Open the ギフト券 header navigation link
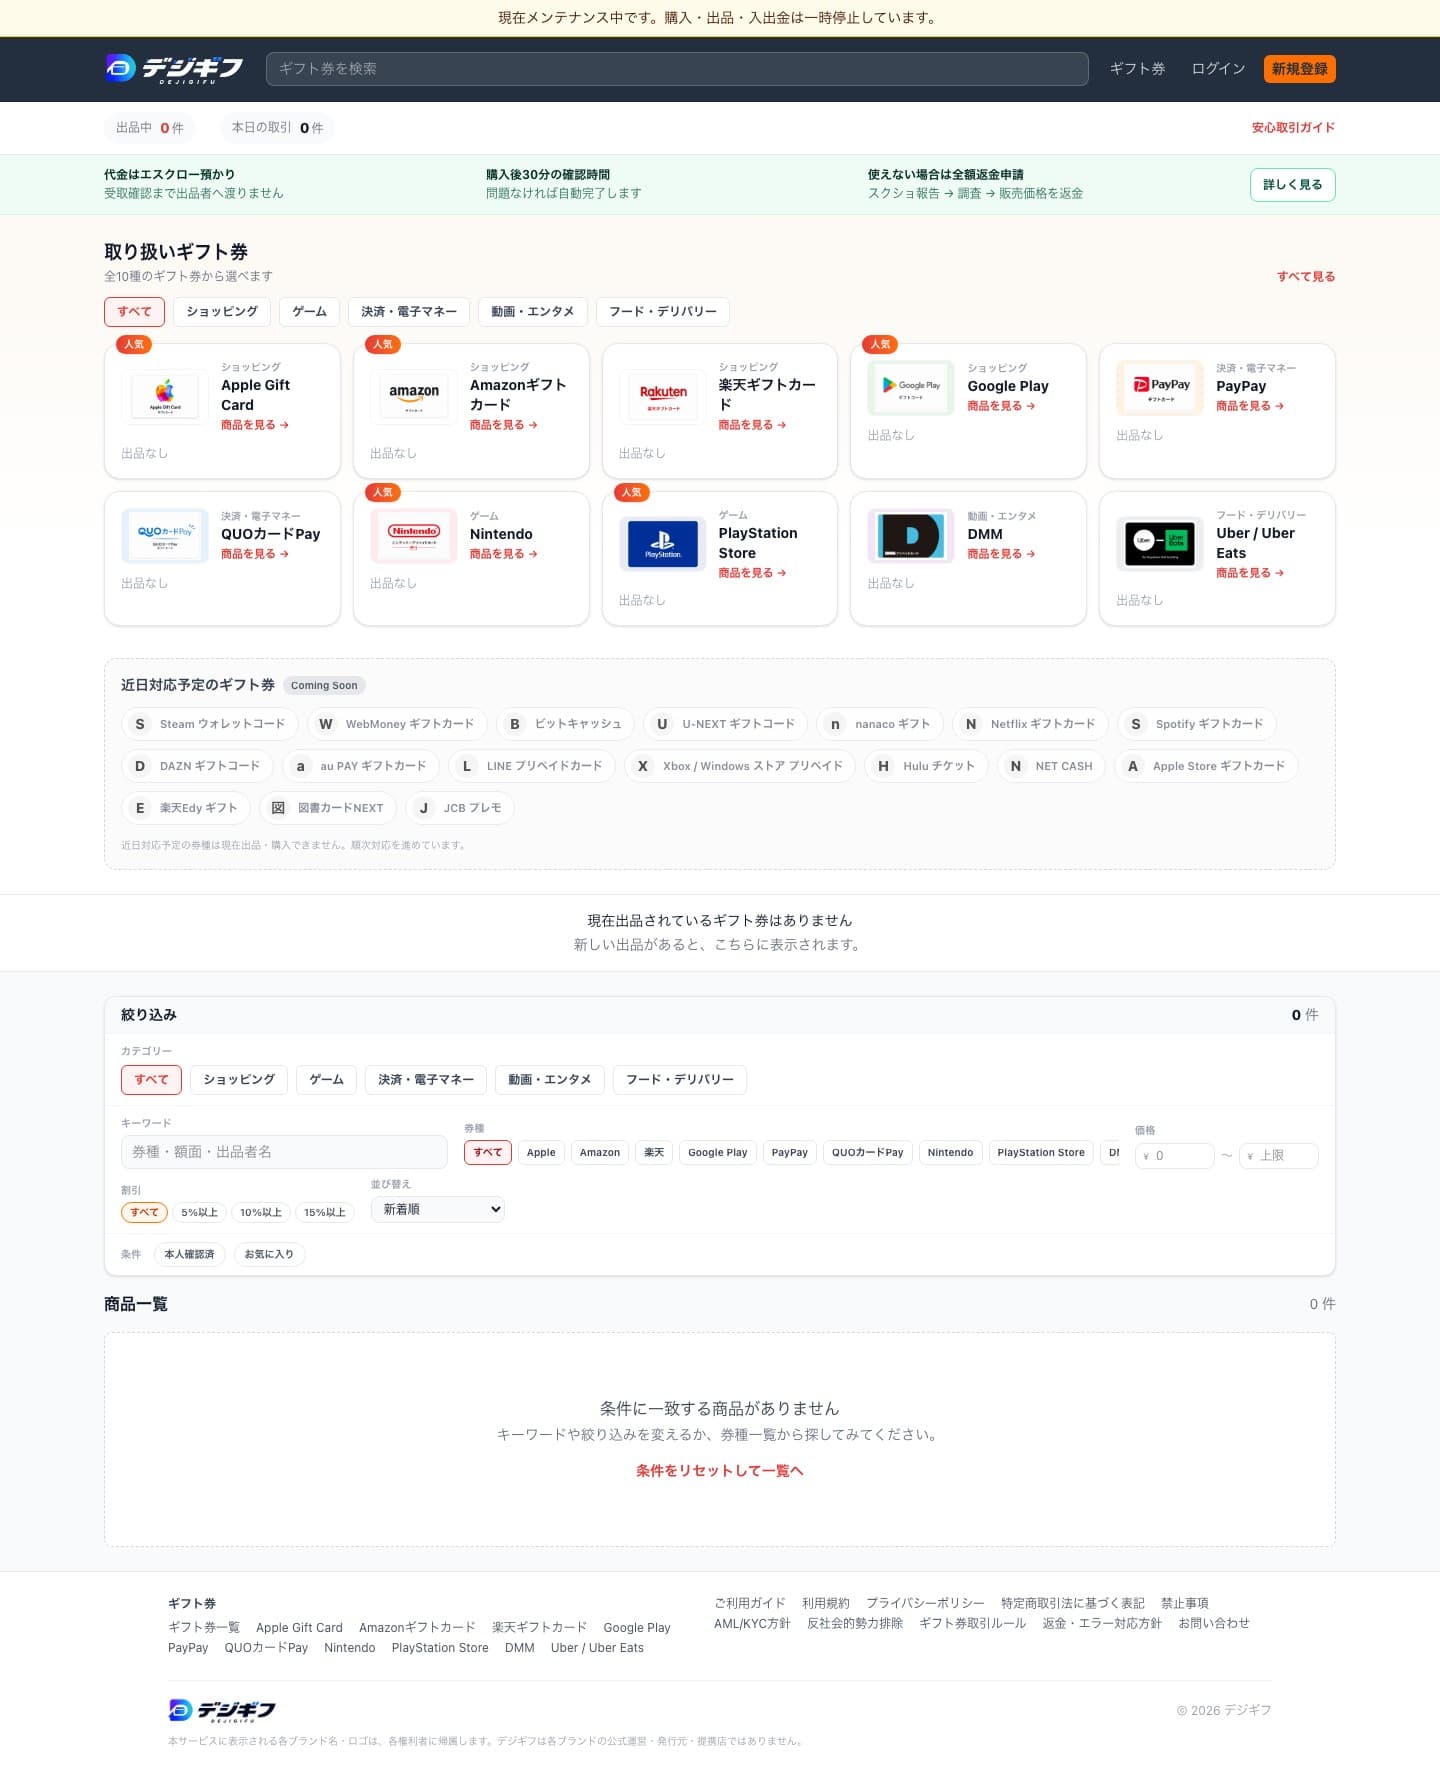The image size is (1440, 1774). click(x=1138, y=69)
